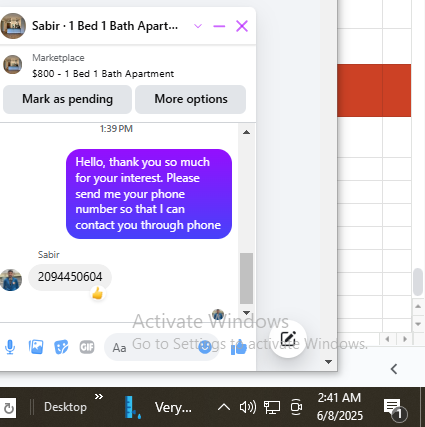This screenshot has width=425, height=427.
Task: Collapse the side panel with the left chevron
Action: [x=394, y=369]
